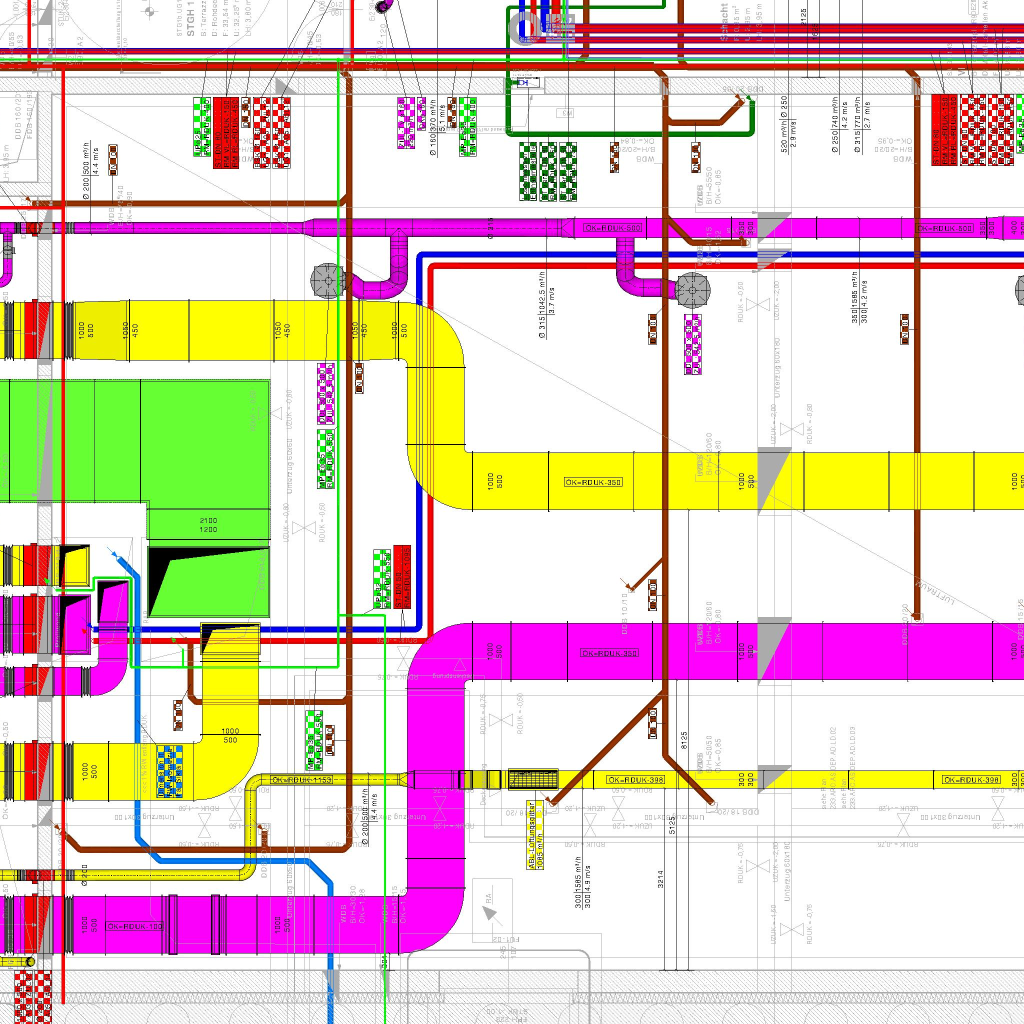Click dimension value '5125'

click(672, 825)
